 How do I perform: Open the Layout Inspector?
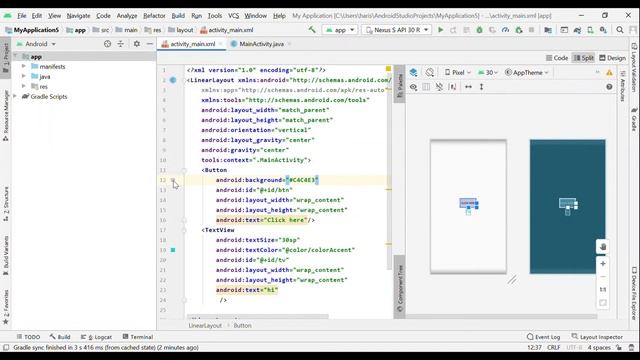[x=597, y=337]
